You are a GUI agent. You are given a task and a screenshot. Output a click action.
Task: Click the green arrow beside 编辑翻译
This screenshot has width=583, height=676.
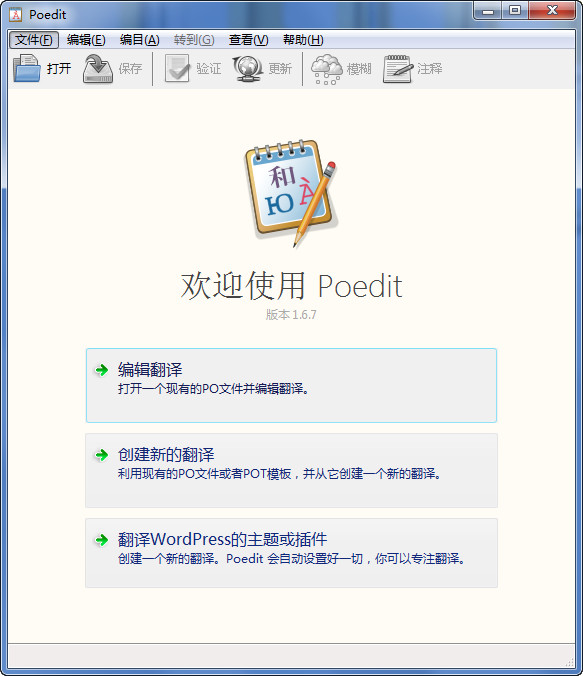(x=102, y=370)
